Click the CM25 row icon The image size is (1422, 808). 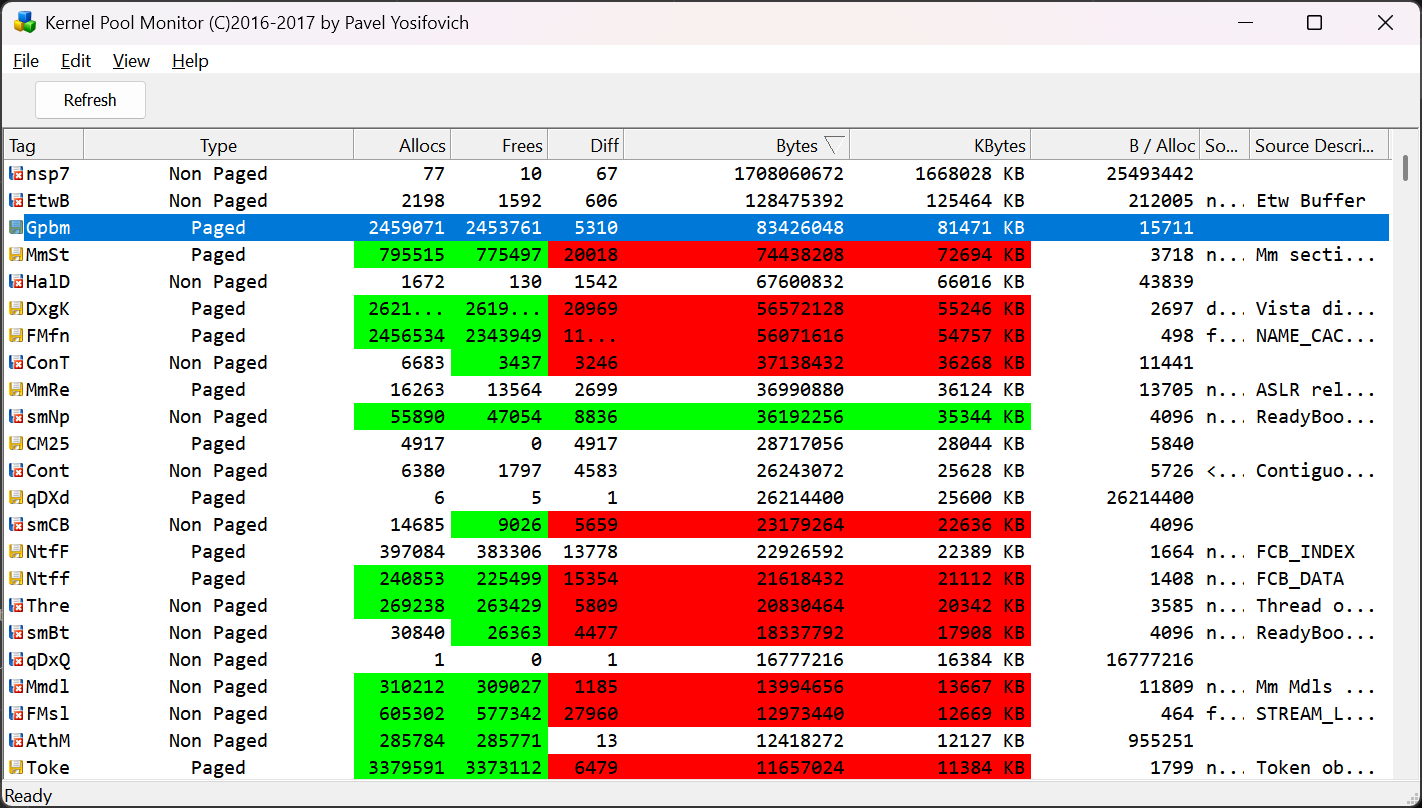click(x=16, y=444)
